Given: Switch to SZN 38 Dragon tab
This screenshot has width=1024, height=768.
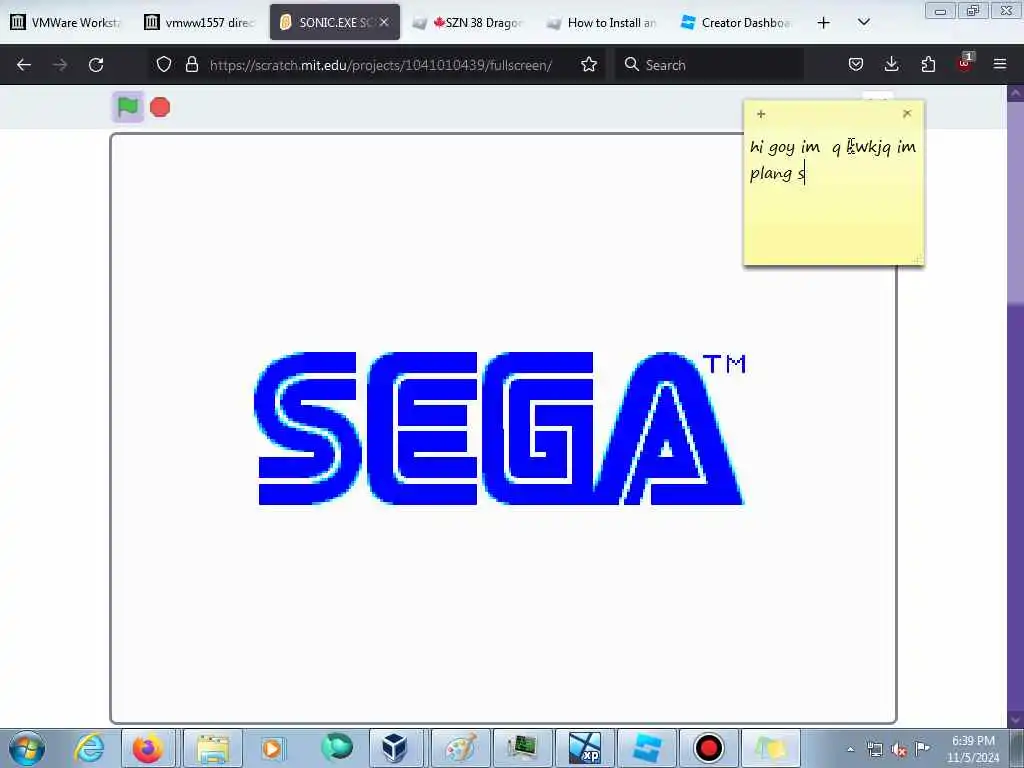Looking at the screenshot, I should 469,22.
